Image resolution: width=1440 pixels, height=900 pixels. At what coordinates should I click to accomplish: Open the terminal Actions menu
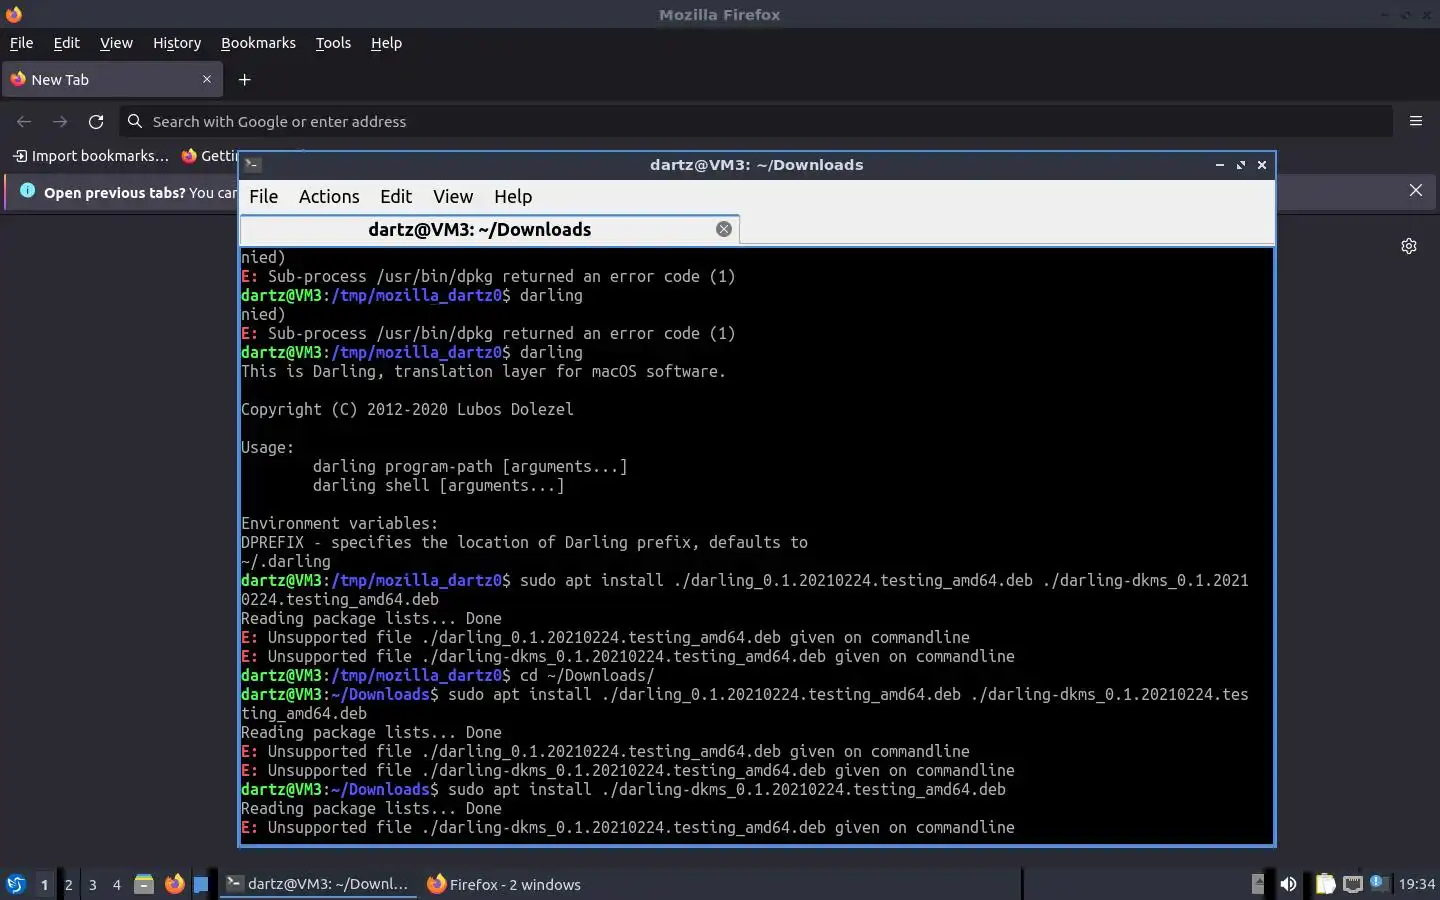(329, 197)
